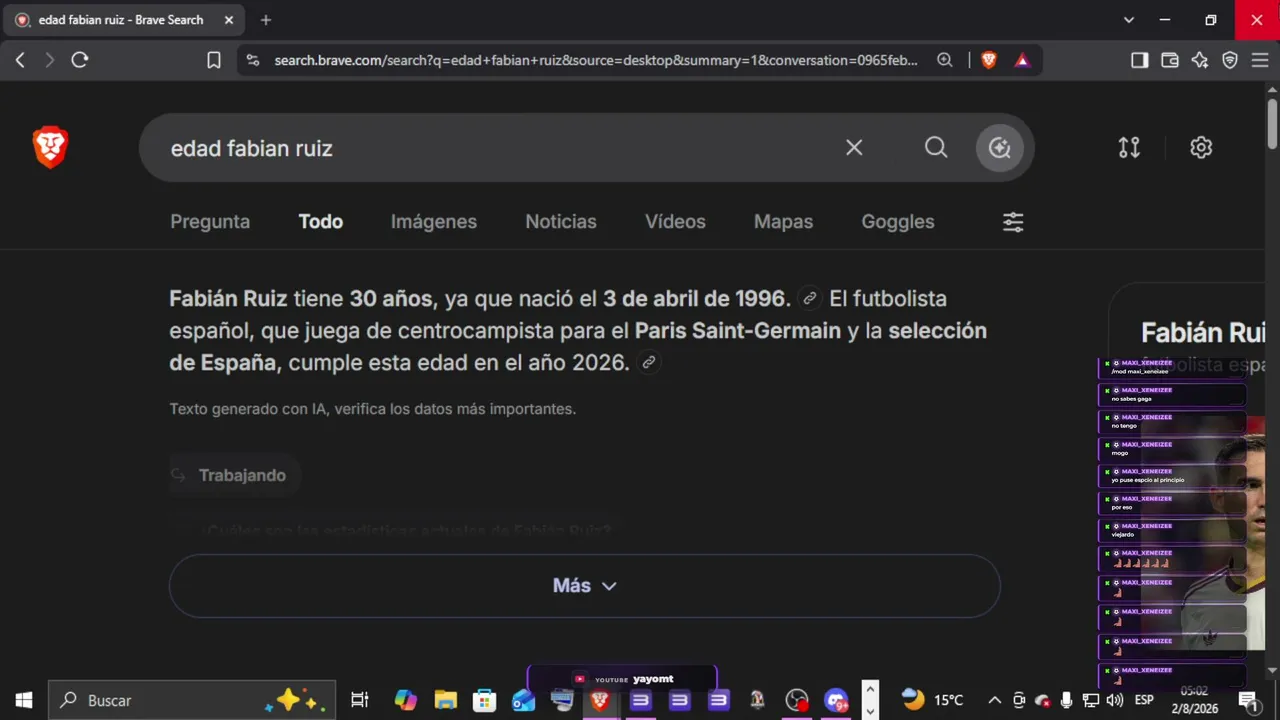Reload the current page
1280x720 pixels.
[x=80, y=60]
